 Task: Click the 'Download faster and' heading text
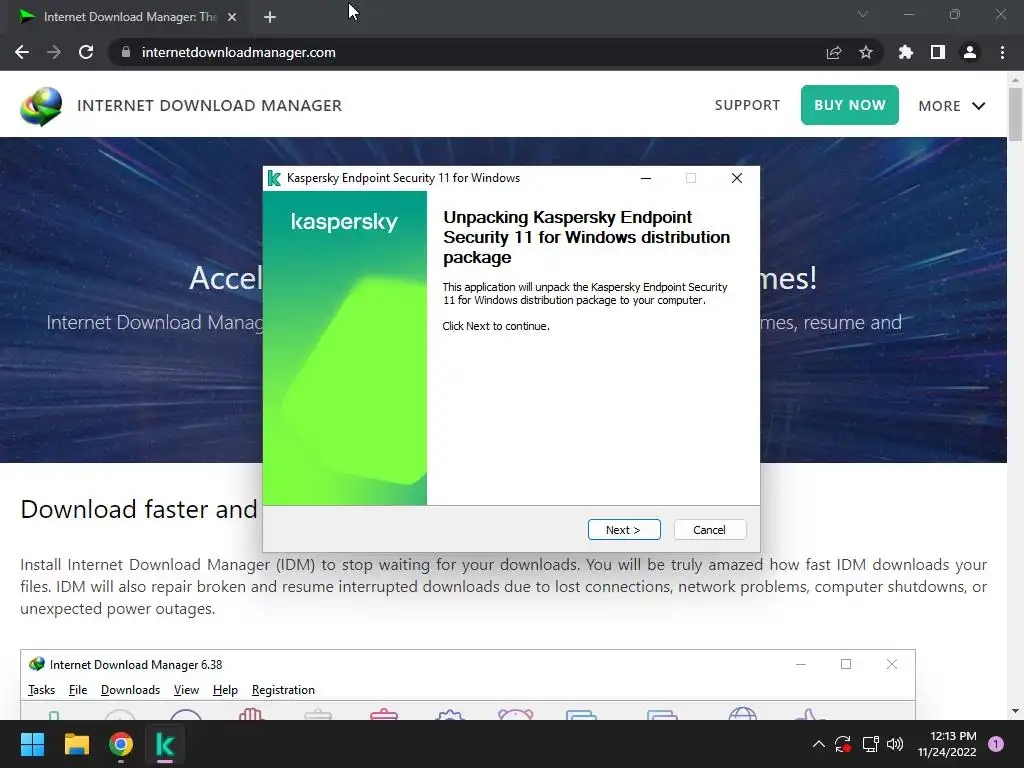[x=139, y=509]
